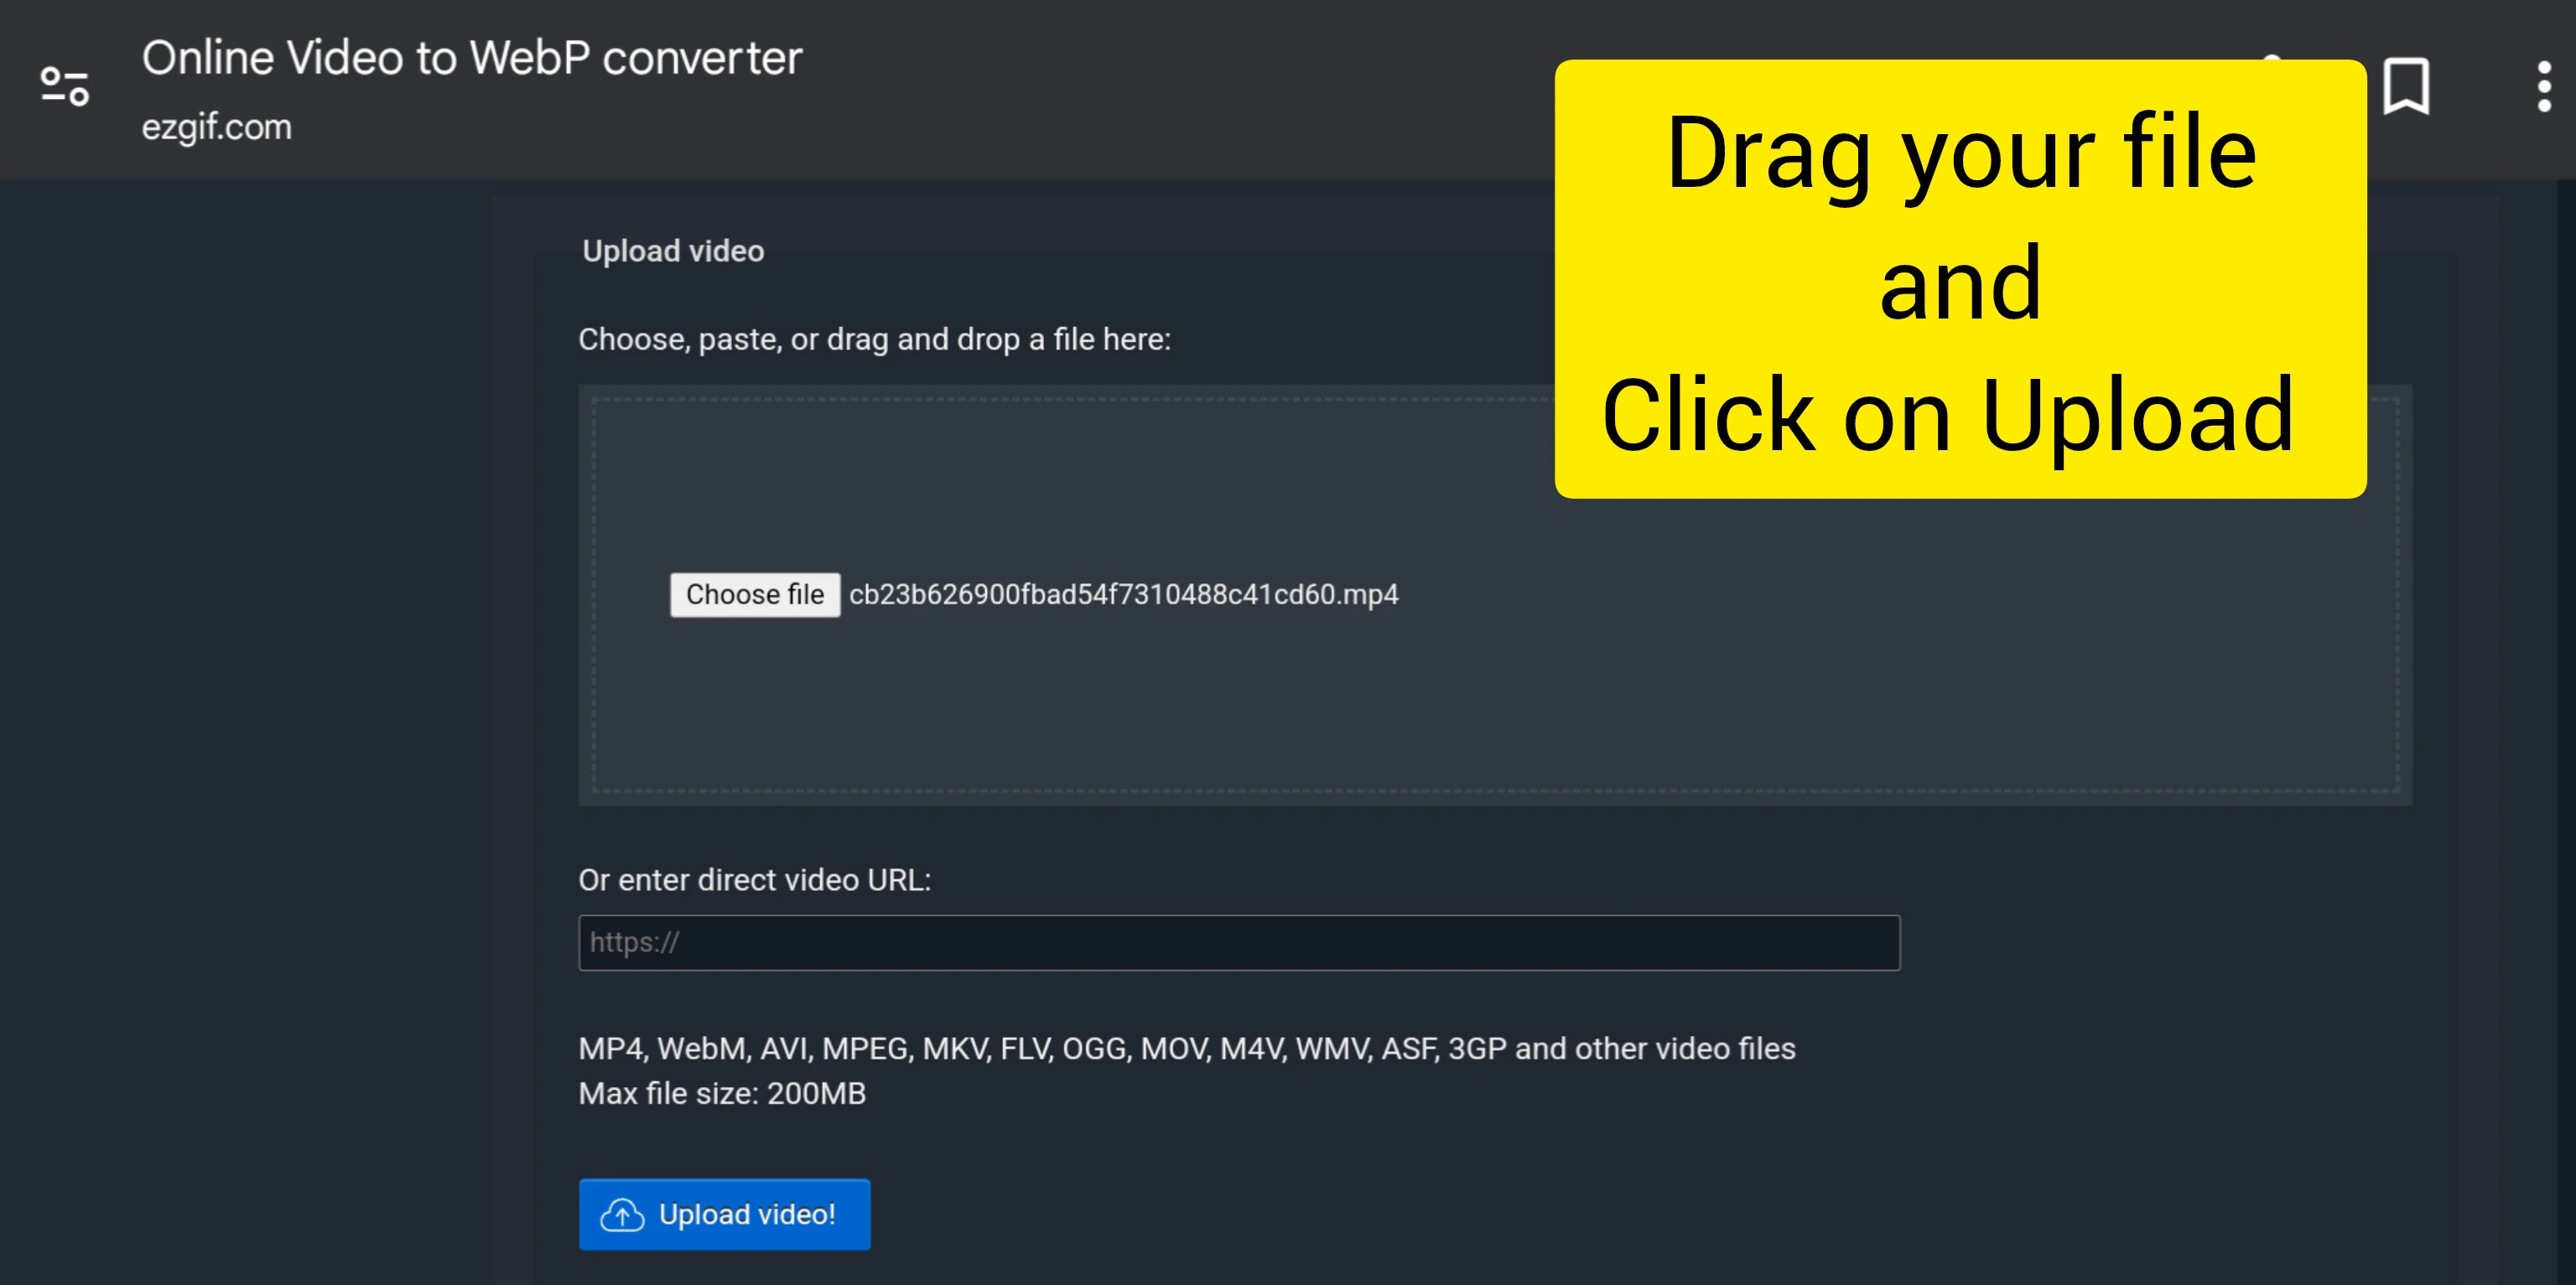Image resolution: width=2576 pixels, height=1285 pixels.
Task: Open site settings icon beside page title
Action: [65, 86]
